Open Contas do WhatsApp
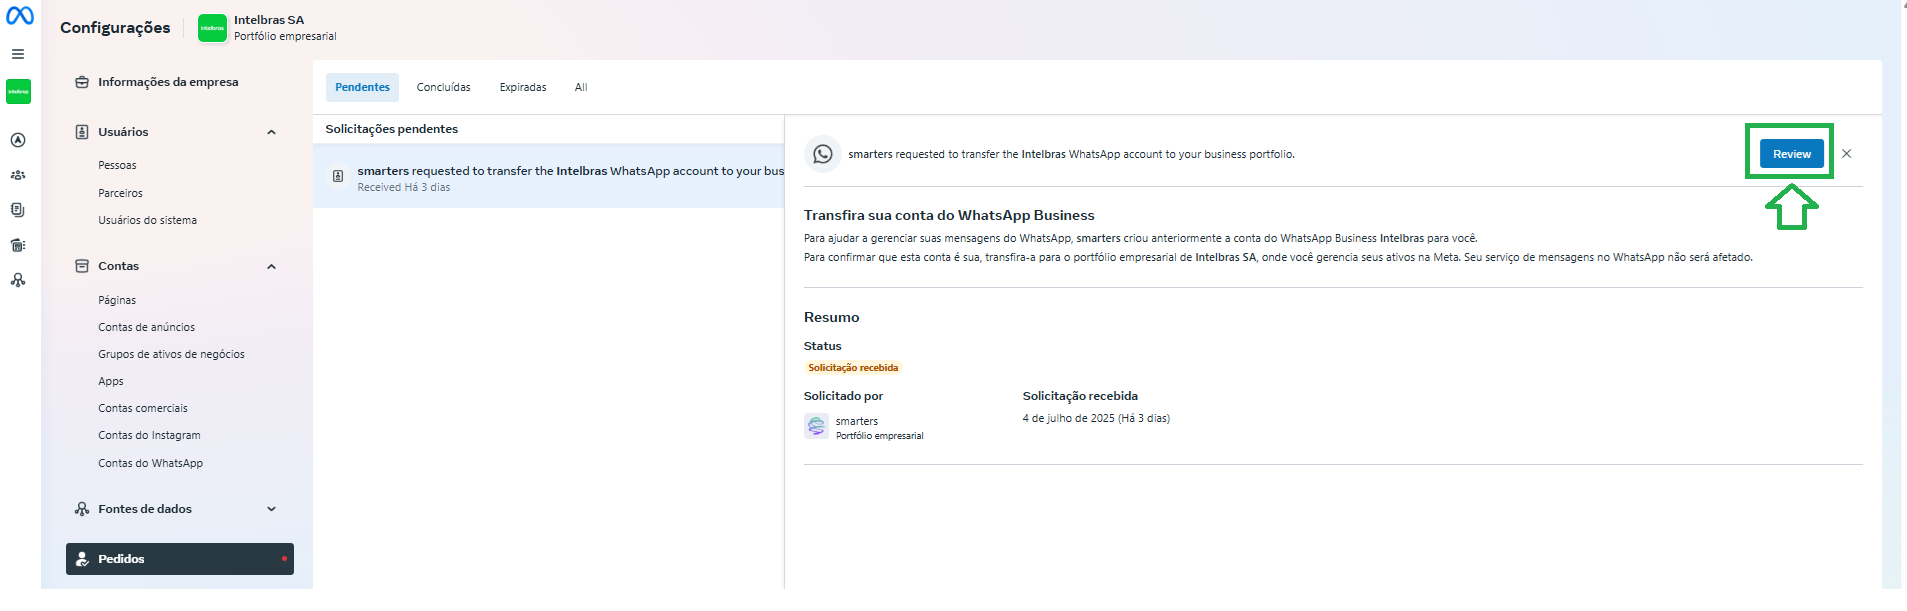This screenshot has width=1907, height=611. (150, 463)
